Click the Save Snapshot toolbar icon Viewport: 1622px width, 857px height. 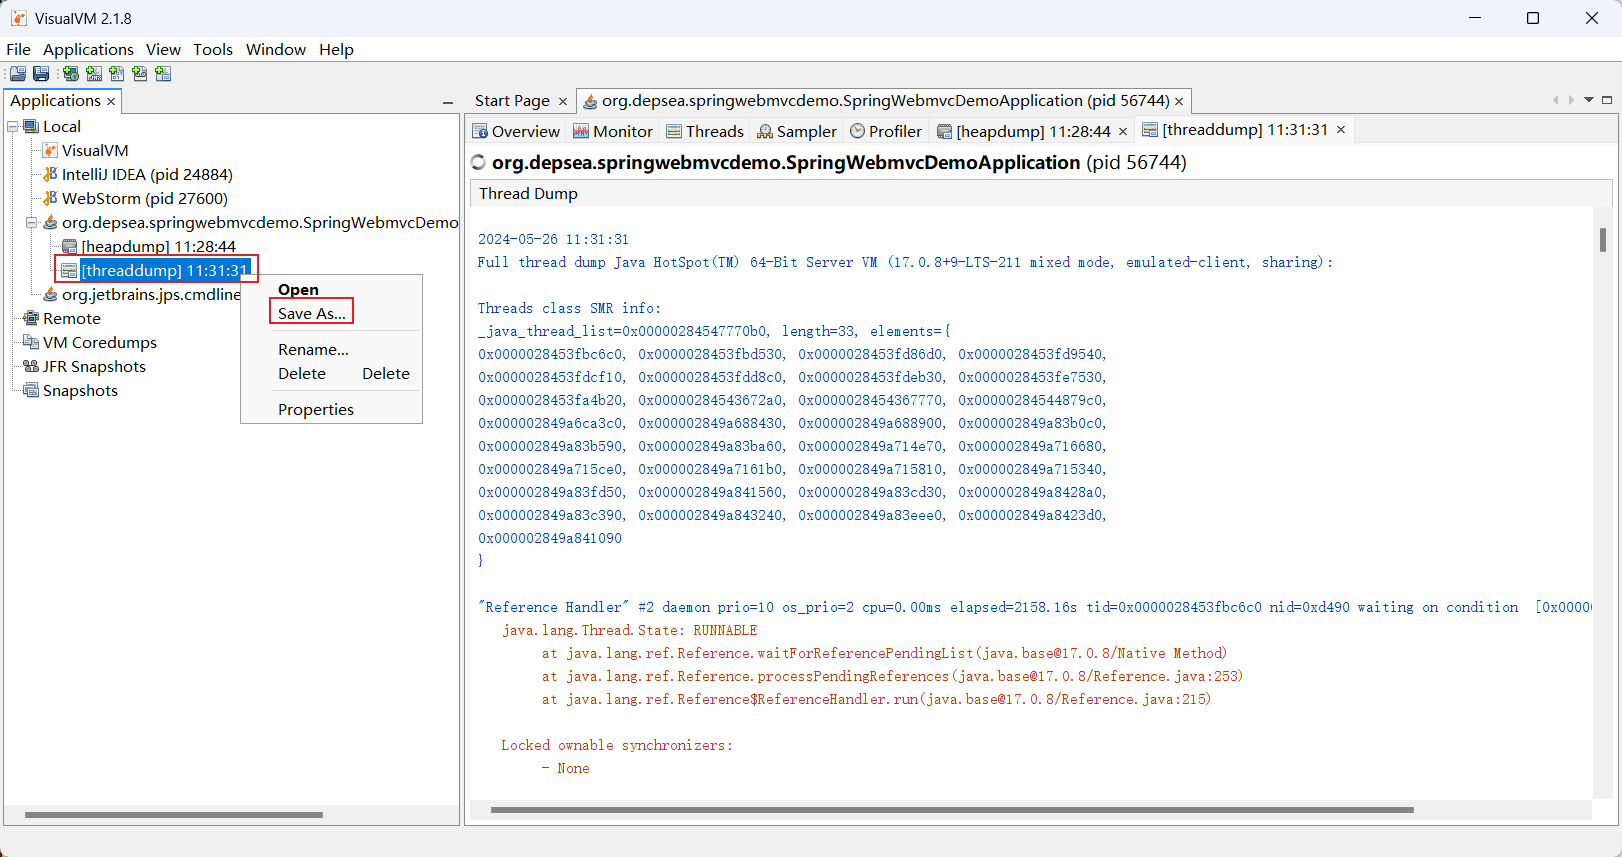pyautogui.click(x=41, y=74)
